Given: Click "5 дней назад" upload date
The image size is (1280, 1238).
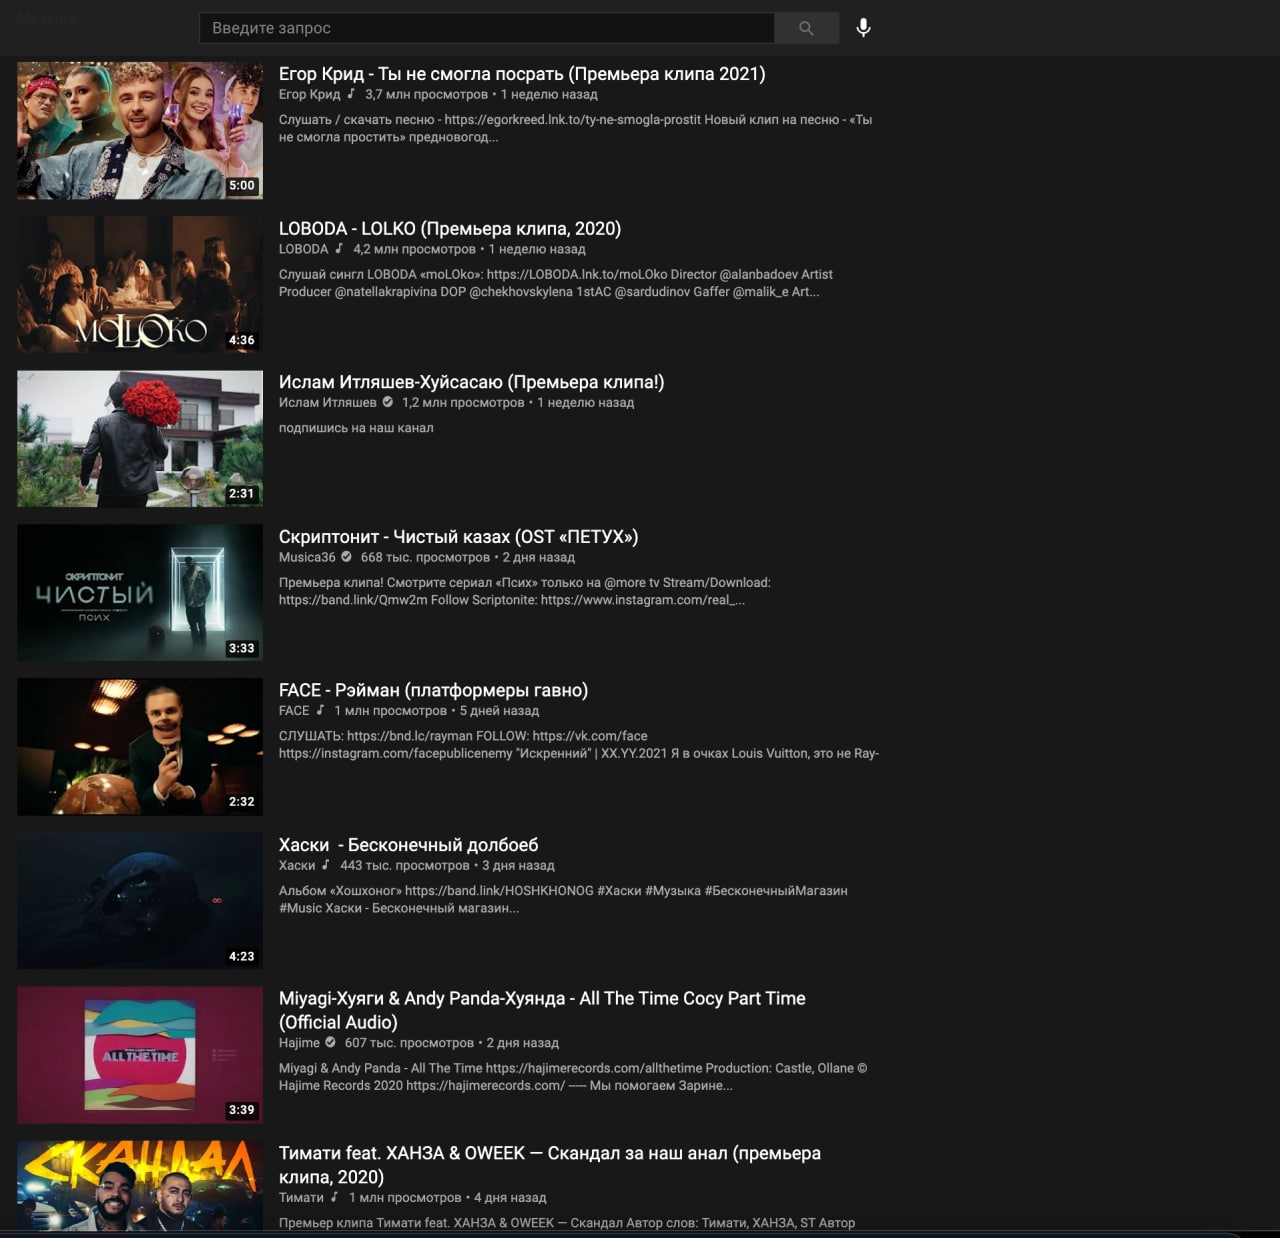Looking at the screenshot, I should coord(499,710).
